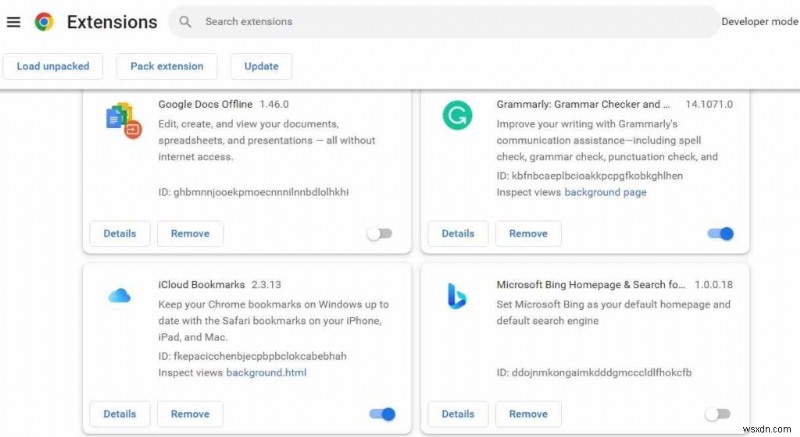The height and width of the screenshot is (437, 800).
Task: Click the iCloud Bookmarks cloud icon
Action: coord(119,296)
